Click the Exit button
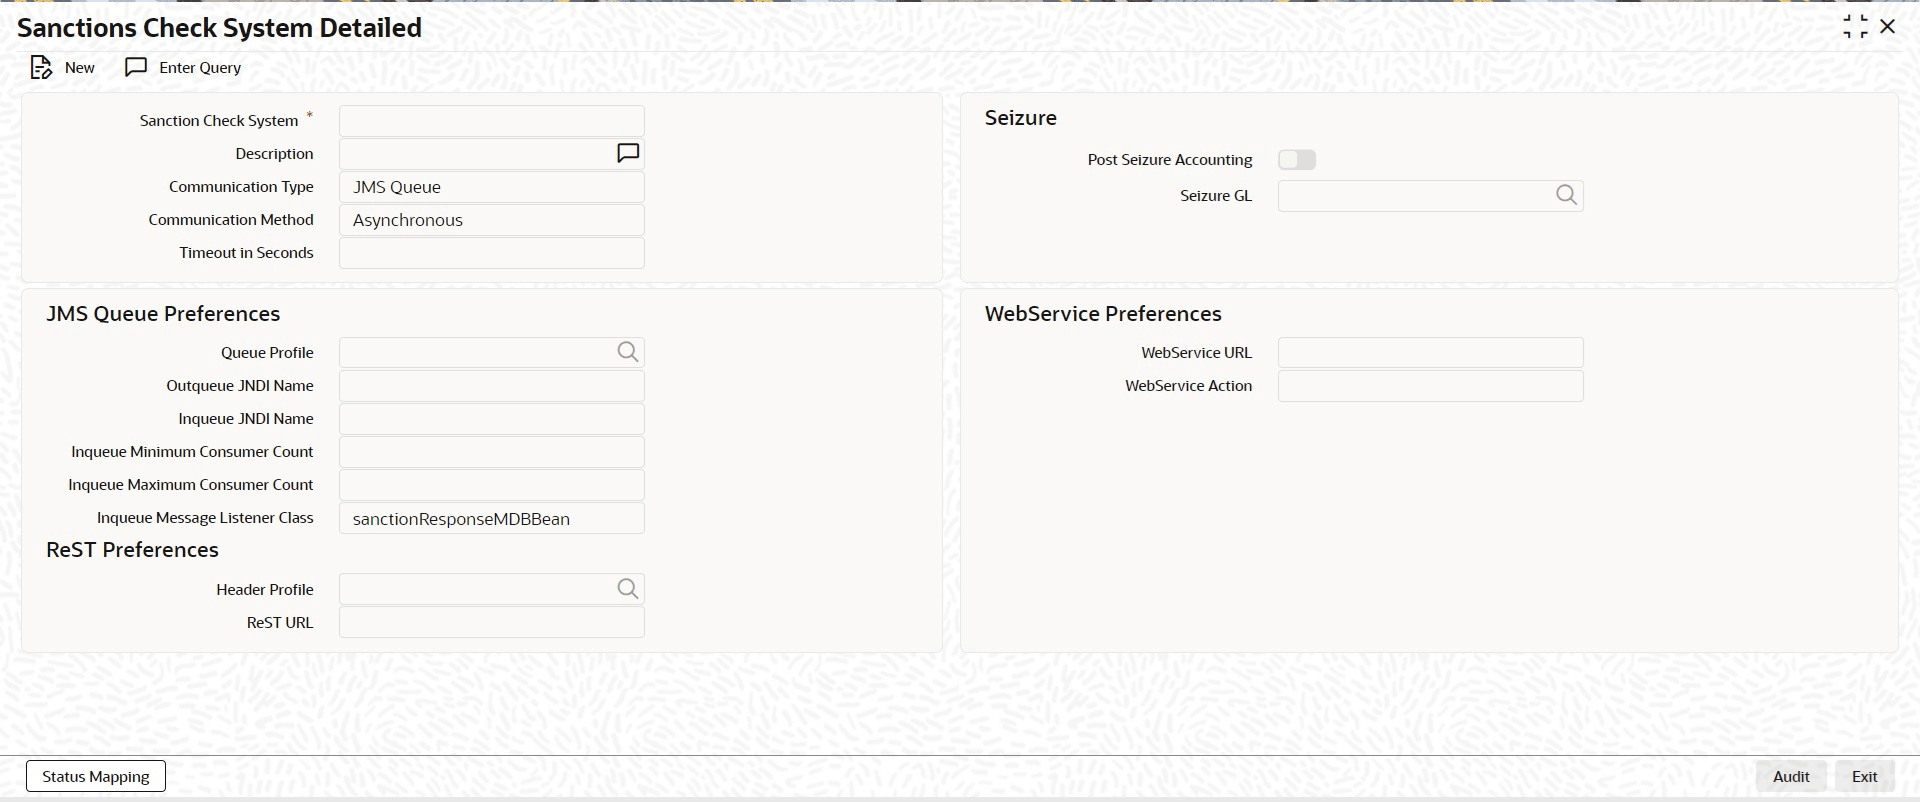1920x802 pixels. [1865, 776]
